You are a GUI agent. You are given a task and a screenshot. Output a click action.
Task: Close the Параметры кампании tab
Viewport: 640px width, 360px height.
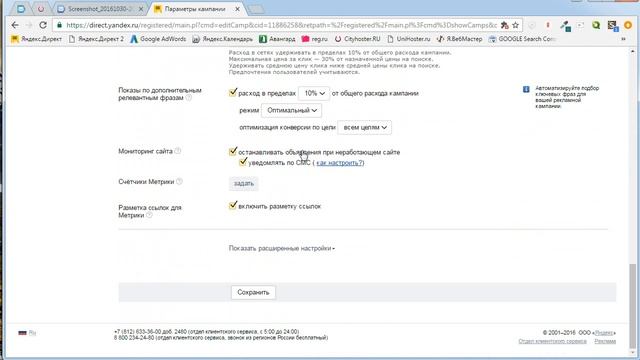(x=238, y=9)
